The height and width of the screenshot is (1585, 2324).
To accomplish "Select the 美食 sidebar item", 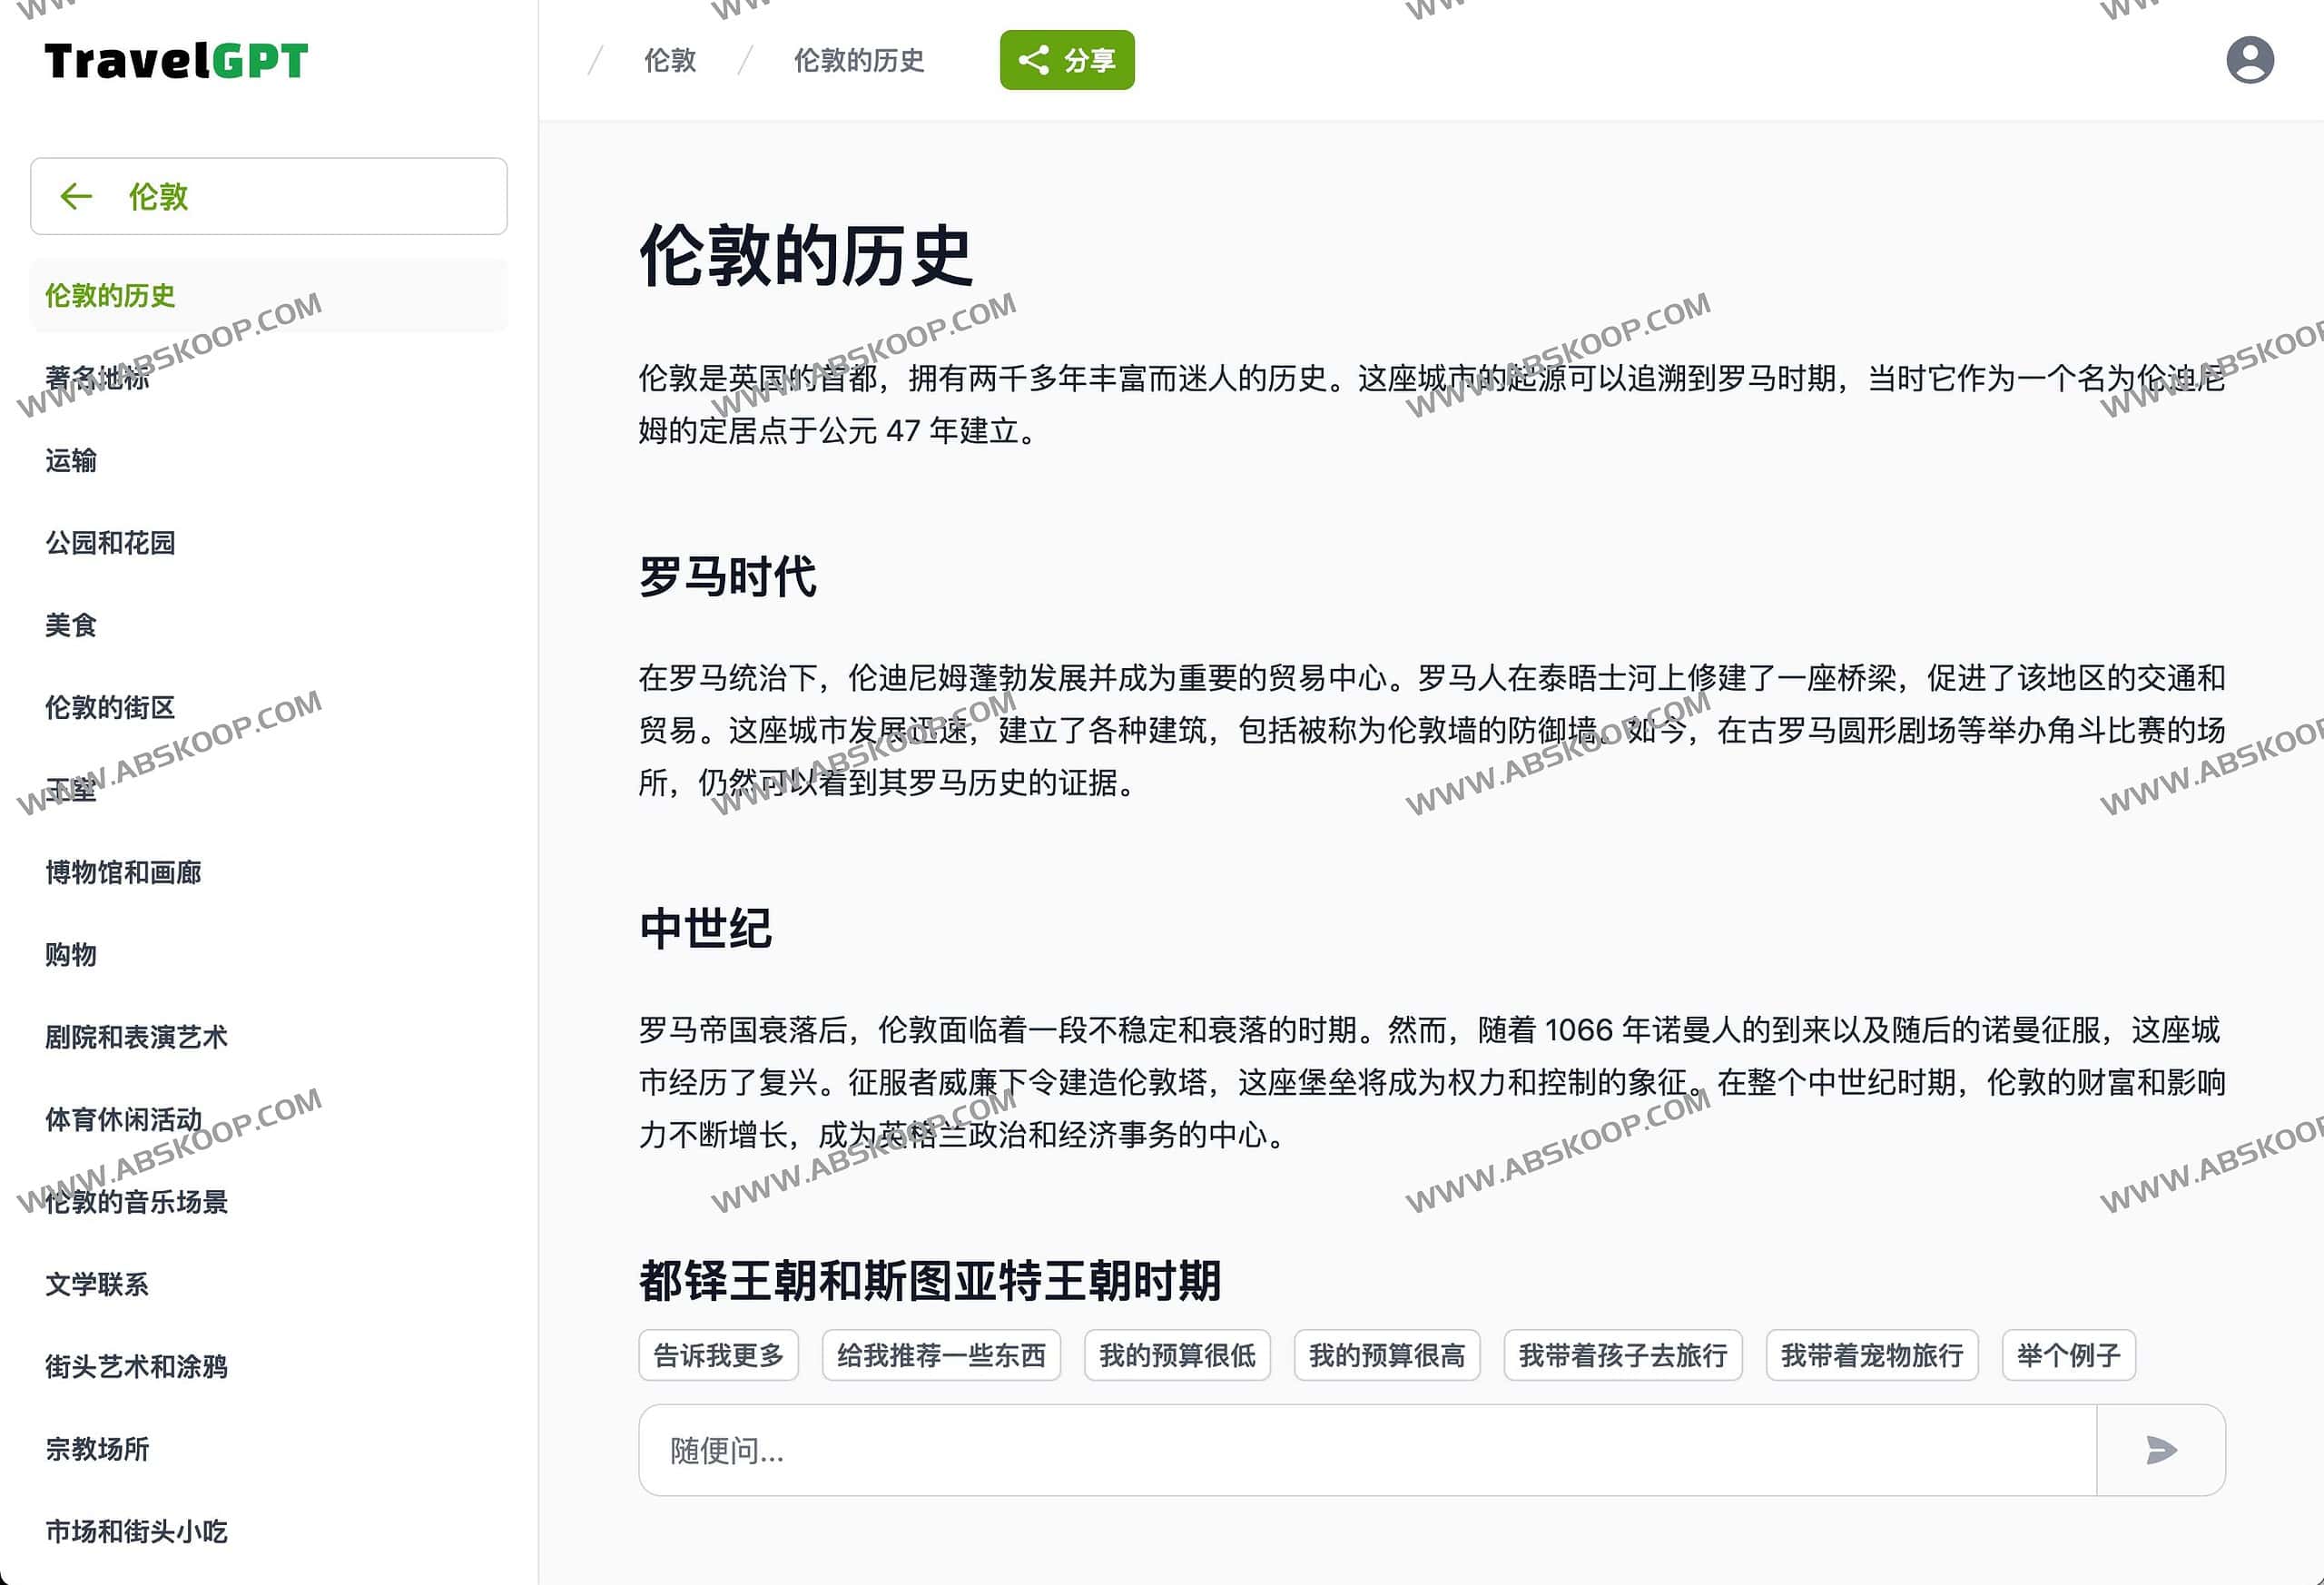I will (71, 625).
